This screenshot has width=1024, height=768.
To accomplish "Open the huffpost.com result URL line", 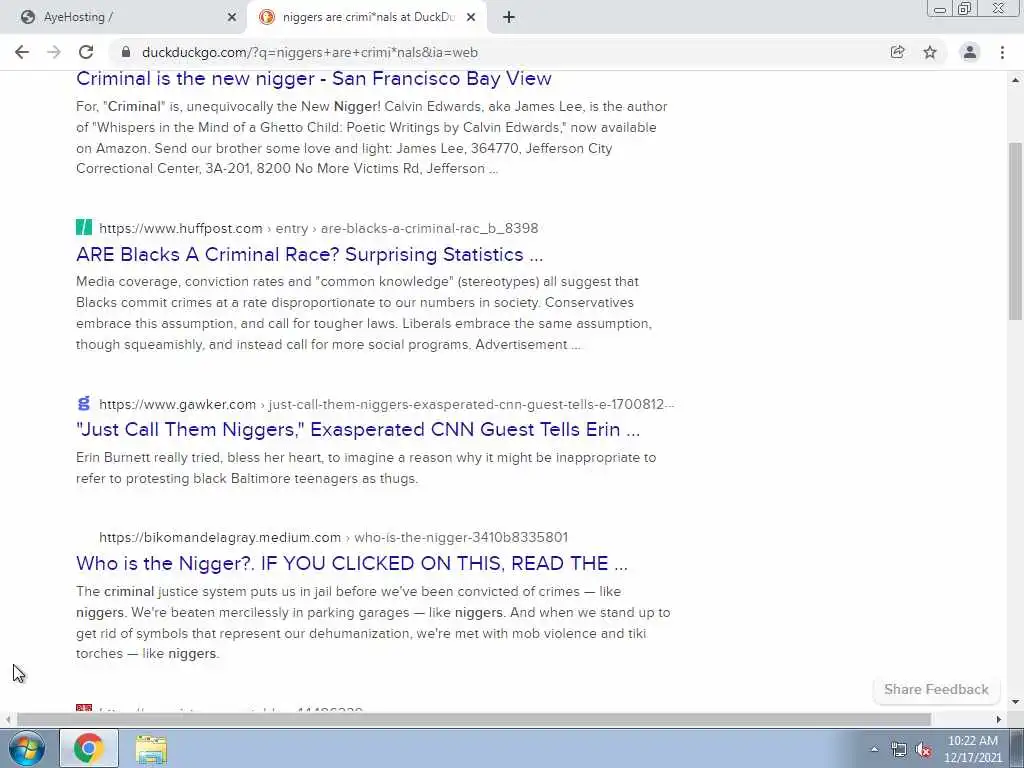I will pos(319,228).
